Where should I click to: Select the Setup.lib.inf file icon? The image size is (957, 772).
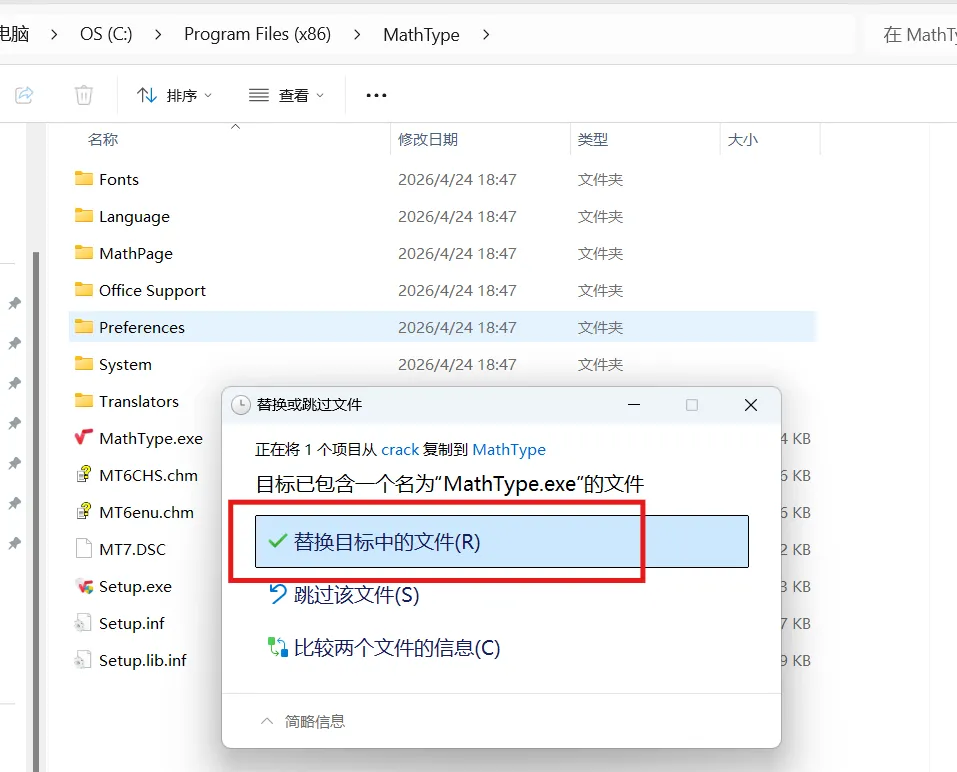pos(83,660)
